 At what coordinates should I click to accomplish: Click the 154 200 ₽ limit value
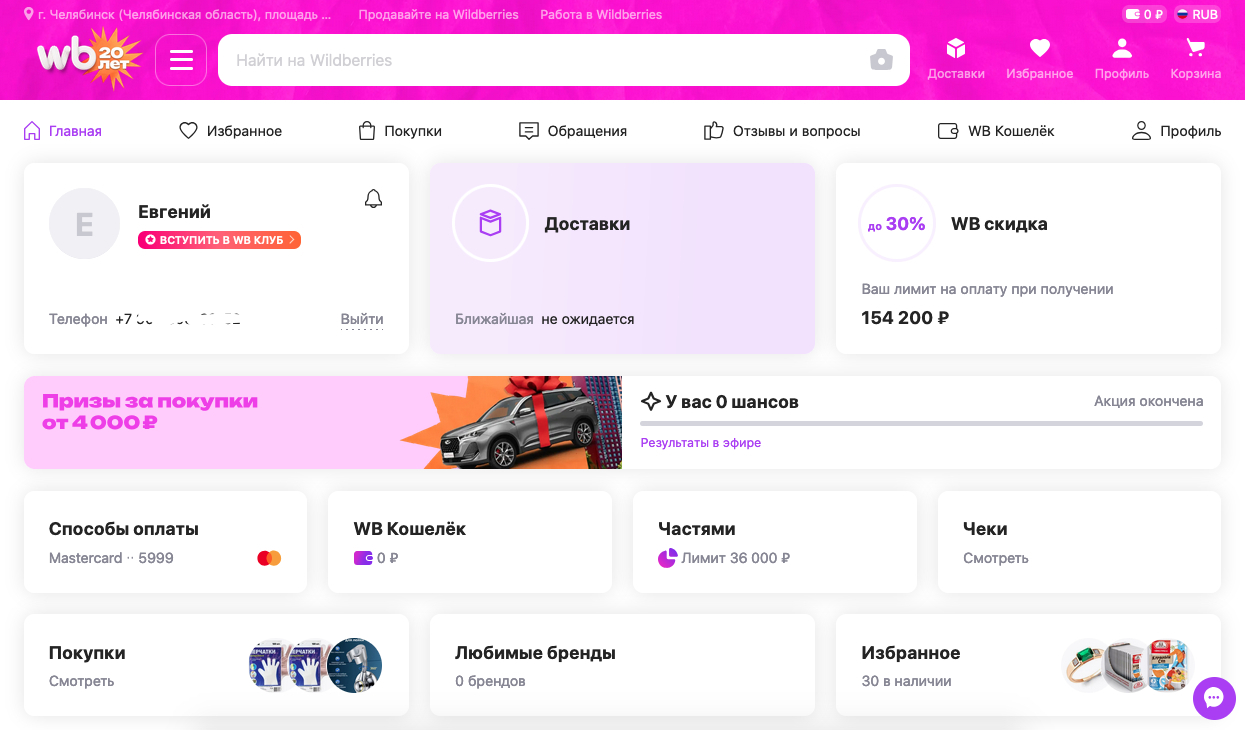pyautogui.click(x=905, y=318)
